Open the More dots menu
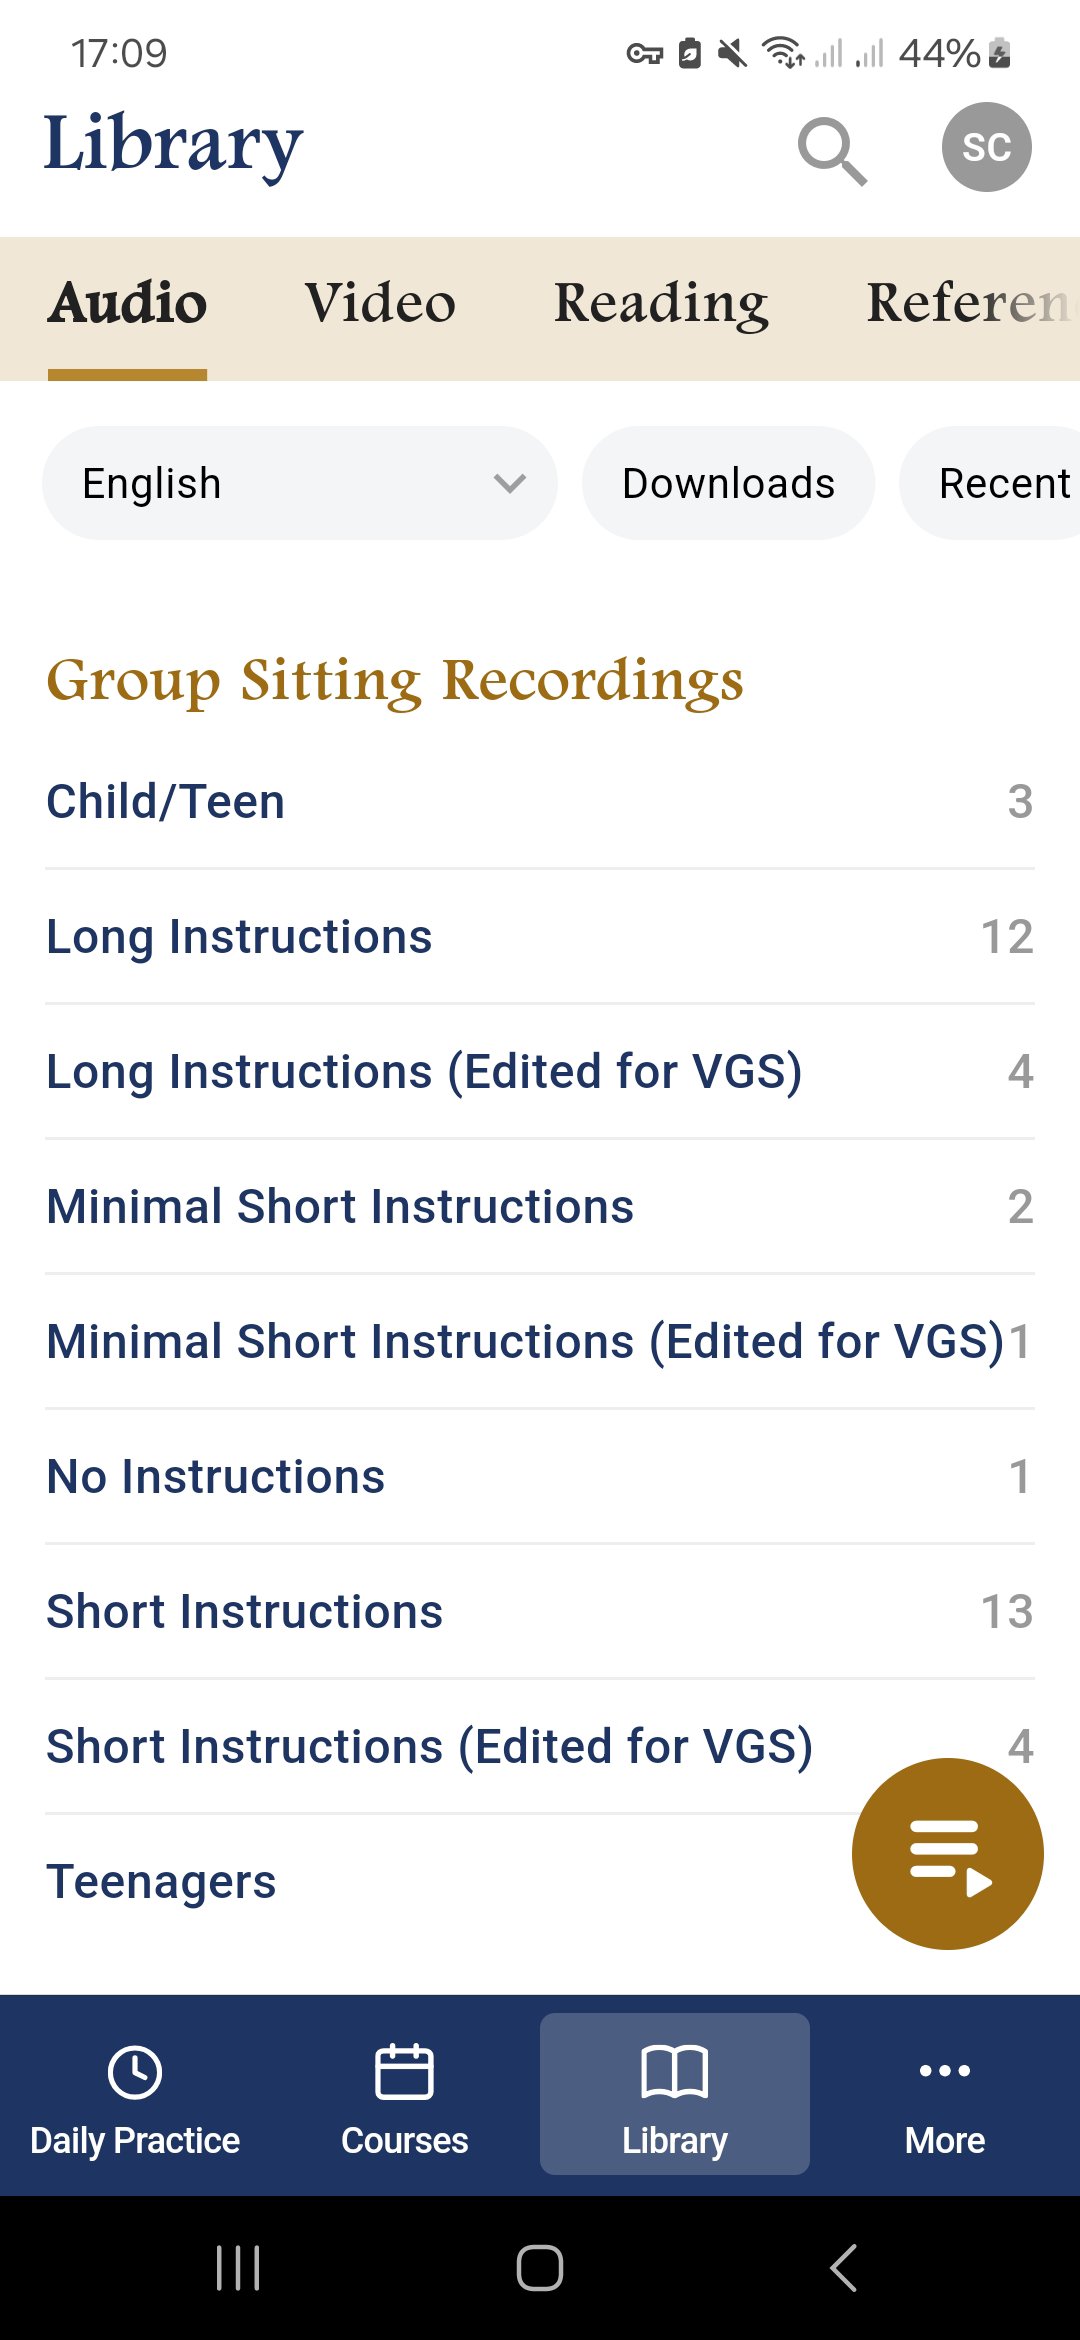 pos(945,2070)
